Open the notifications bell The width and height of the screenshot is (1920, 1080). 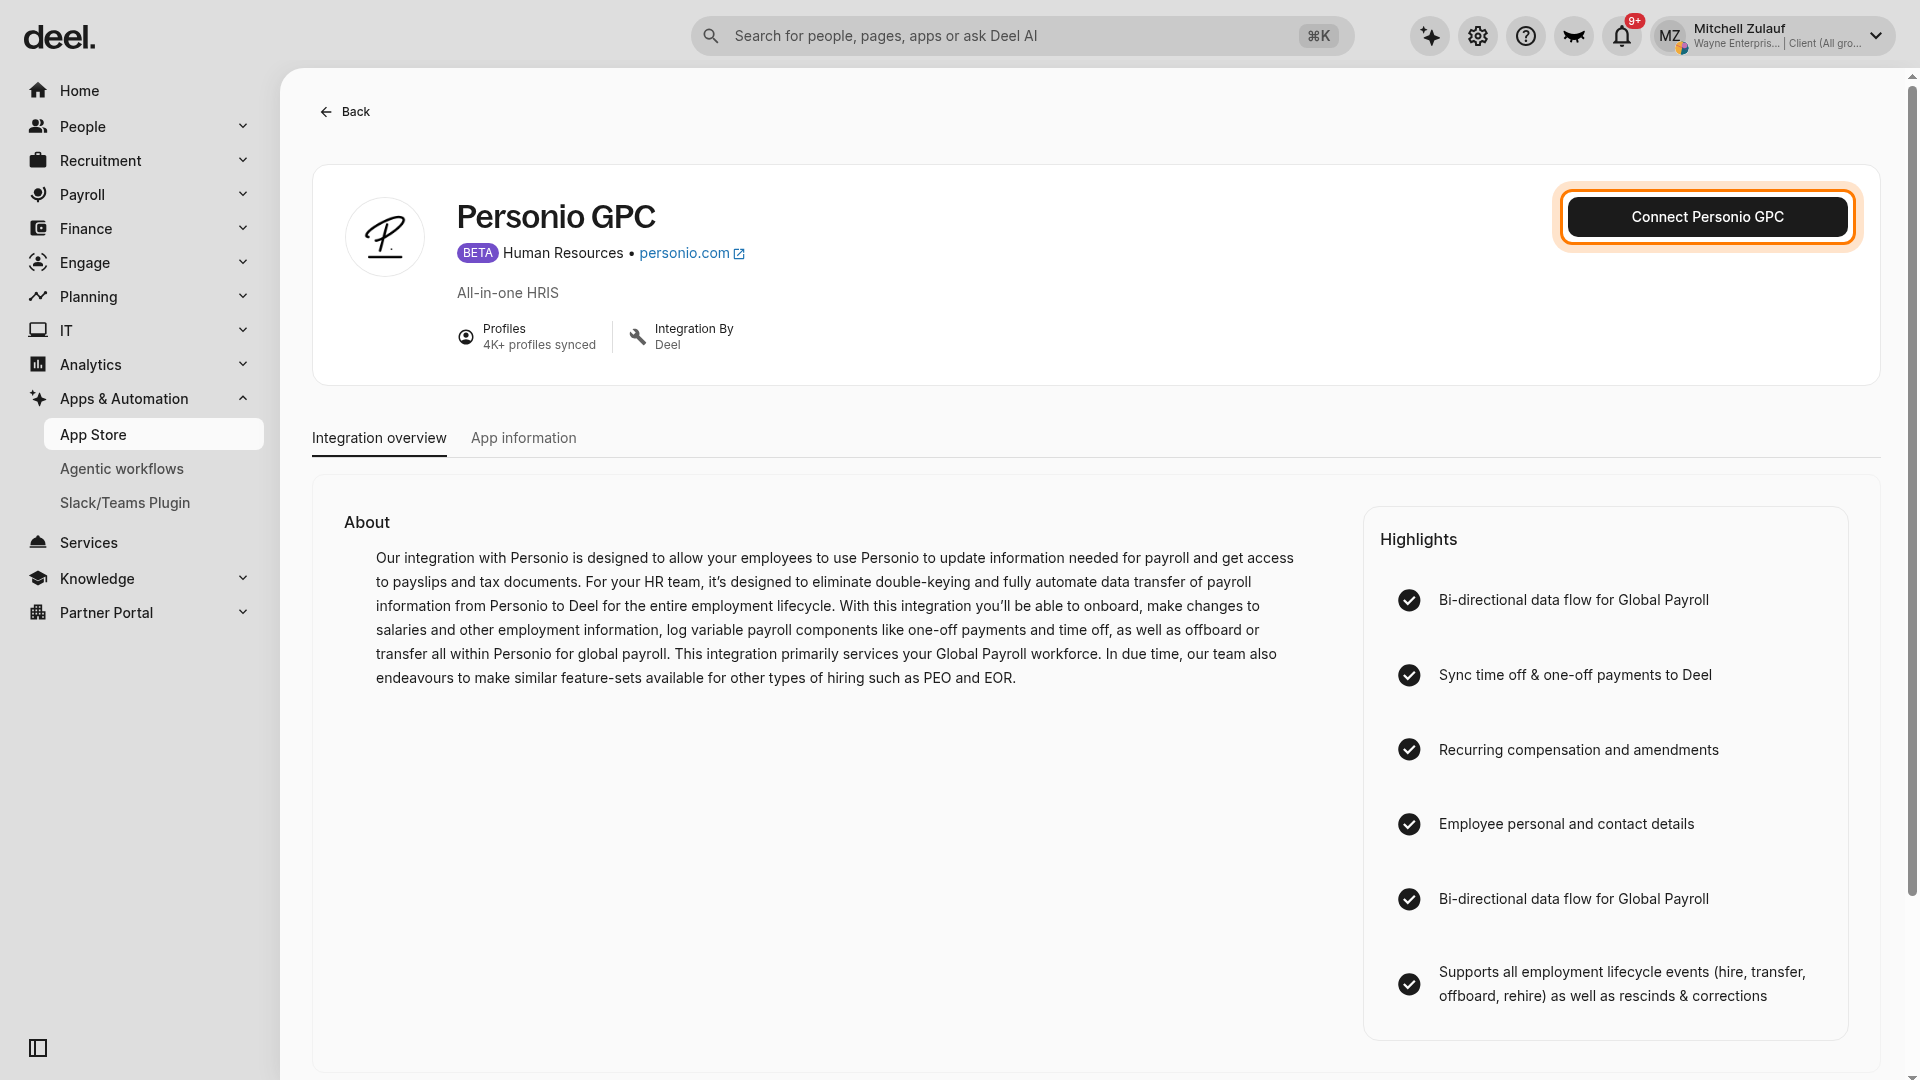[1622, 37]
